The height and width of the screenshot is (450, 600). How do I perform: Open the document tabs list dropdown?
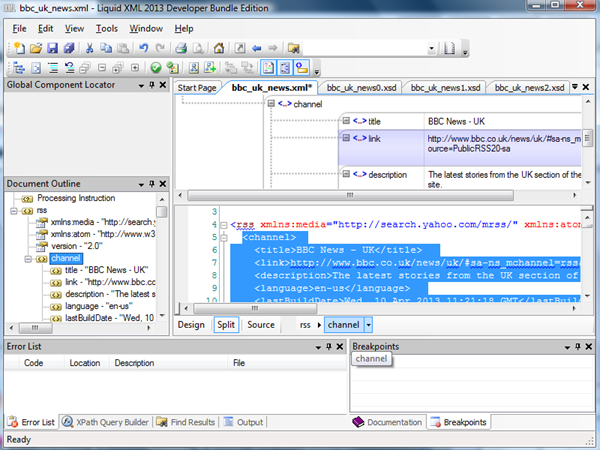[x=575, y=87]
